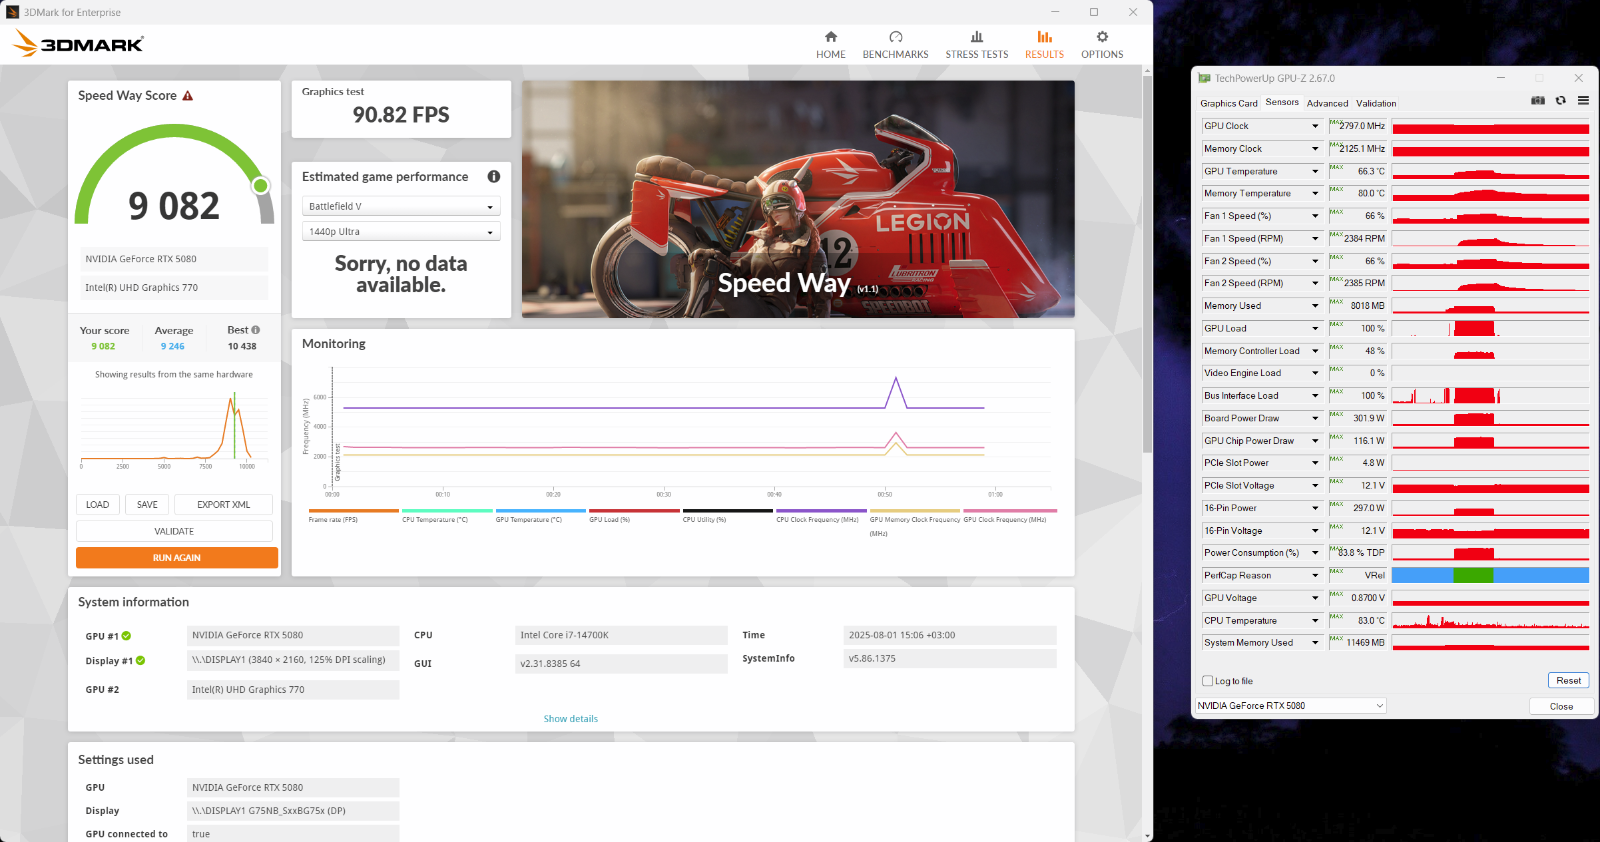The image size is (1600, 842).
Task: Click the Frame rate (FPS) legend color bar
Action: click(354, 510)
